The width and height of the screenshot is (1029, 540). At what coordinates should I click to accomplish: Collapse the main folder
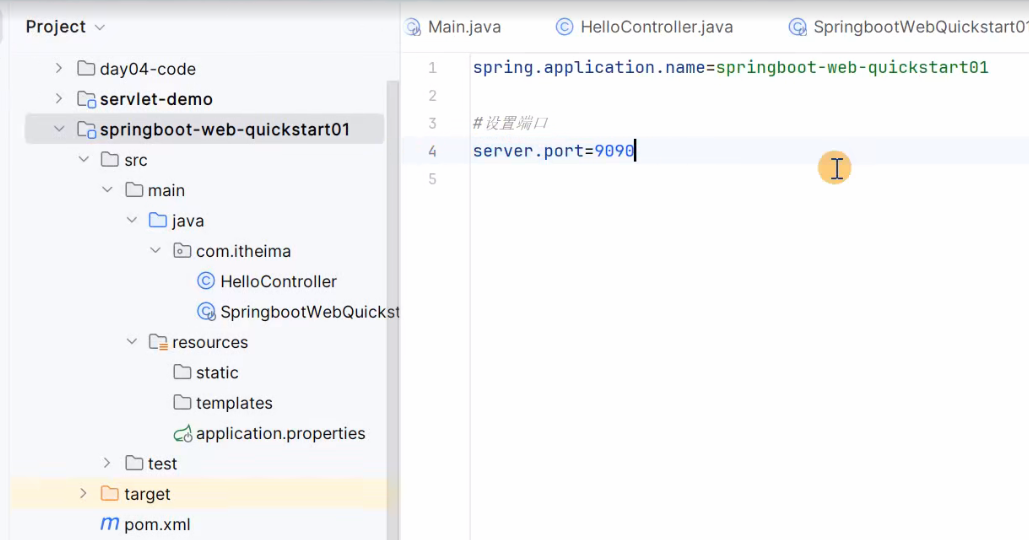pos(108,190)
